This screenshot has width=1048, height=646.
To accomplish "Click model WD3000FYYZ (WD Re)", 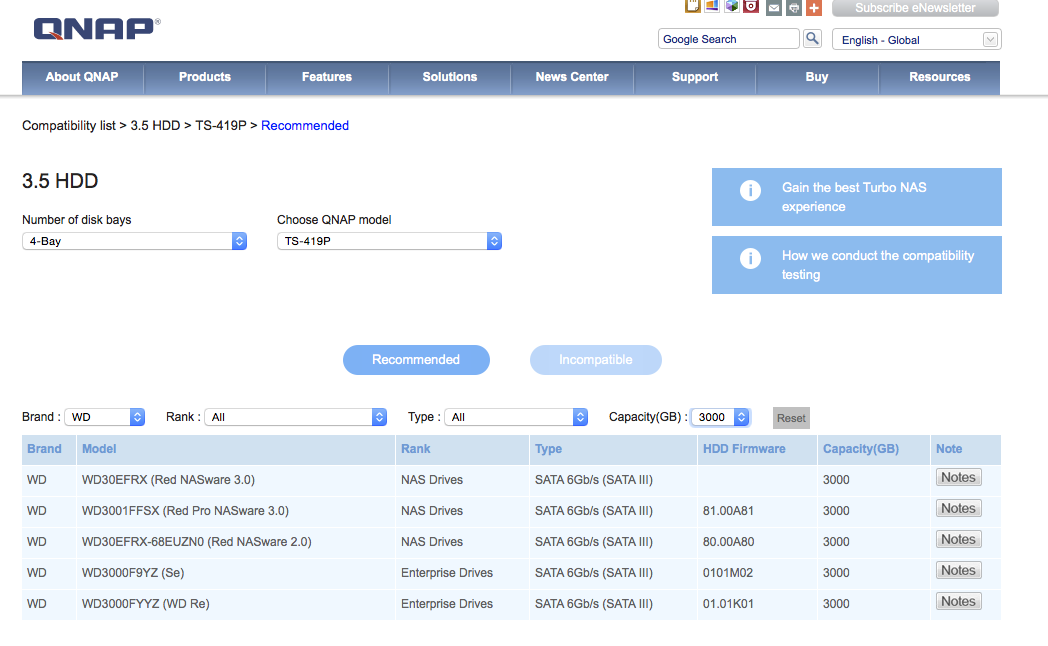I will [x=146, y=604].
